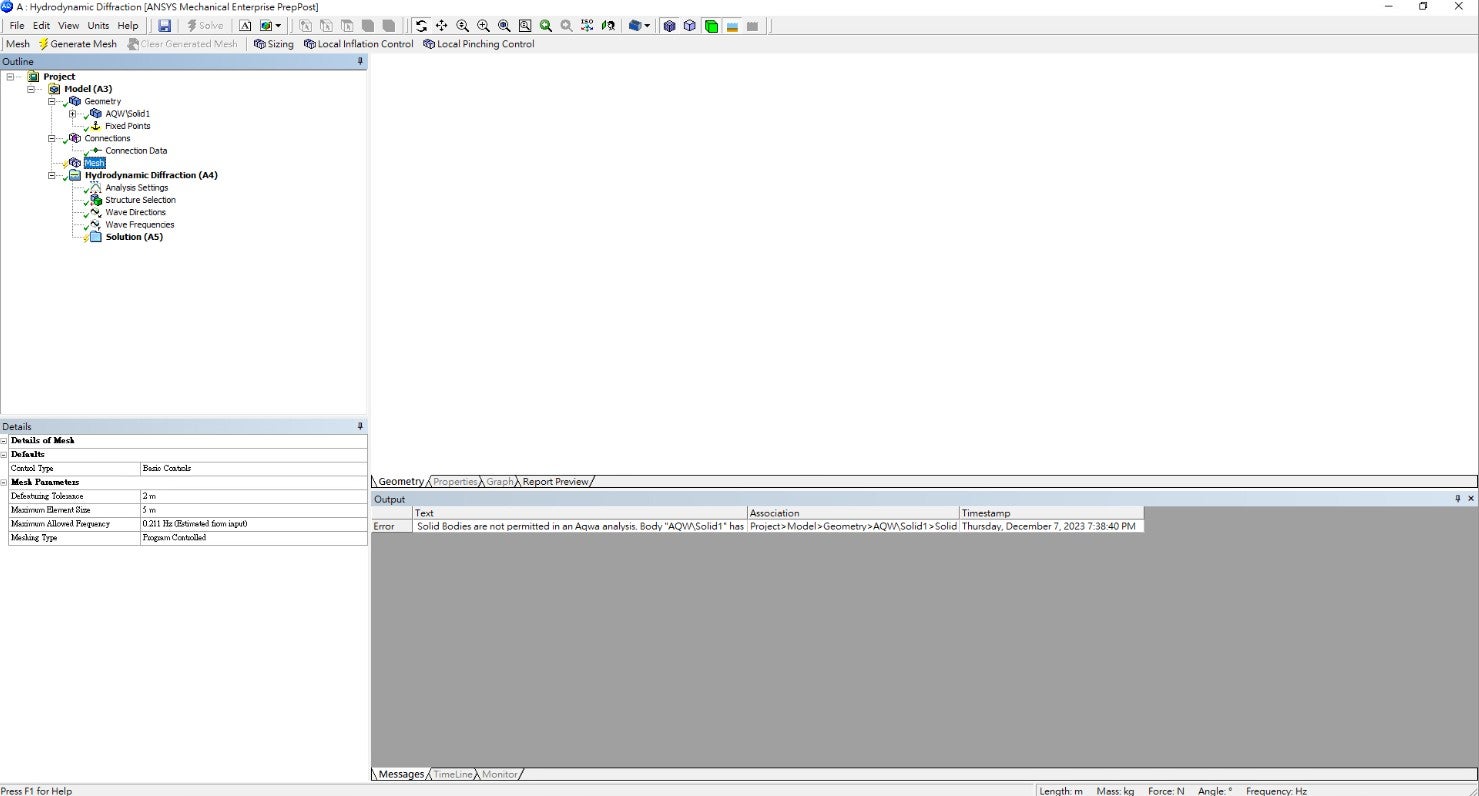
Task: Add a Sizing mesh control
Action: click(274, 44)
